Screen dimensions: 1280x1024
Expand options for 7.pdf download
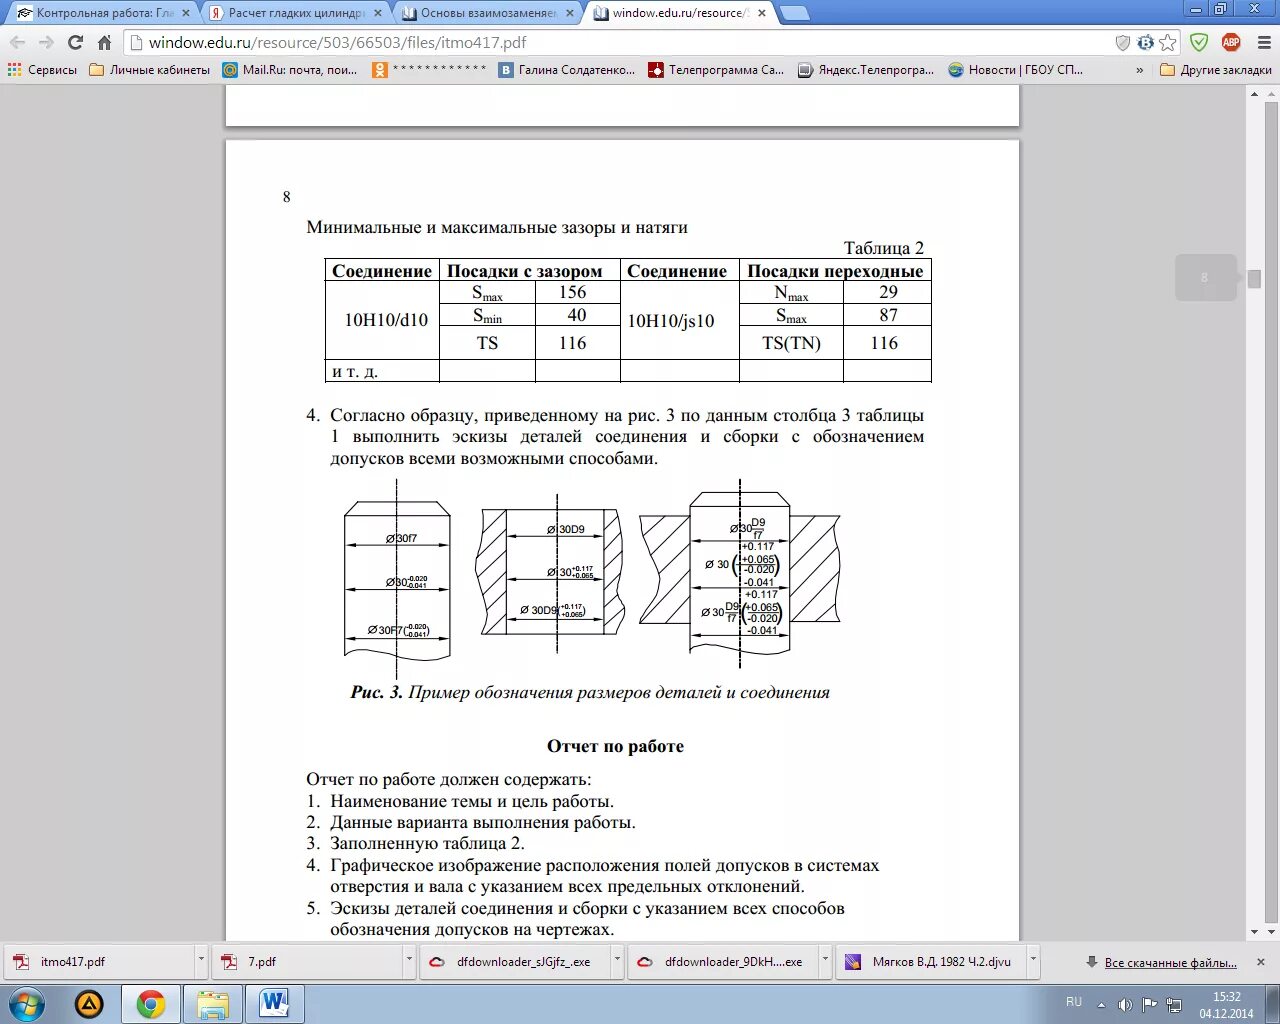point(409,962)
